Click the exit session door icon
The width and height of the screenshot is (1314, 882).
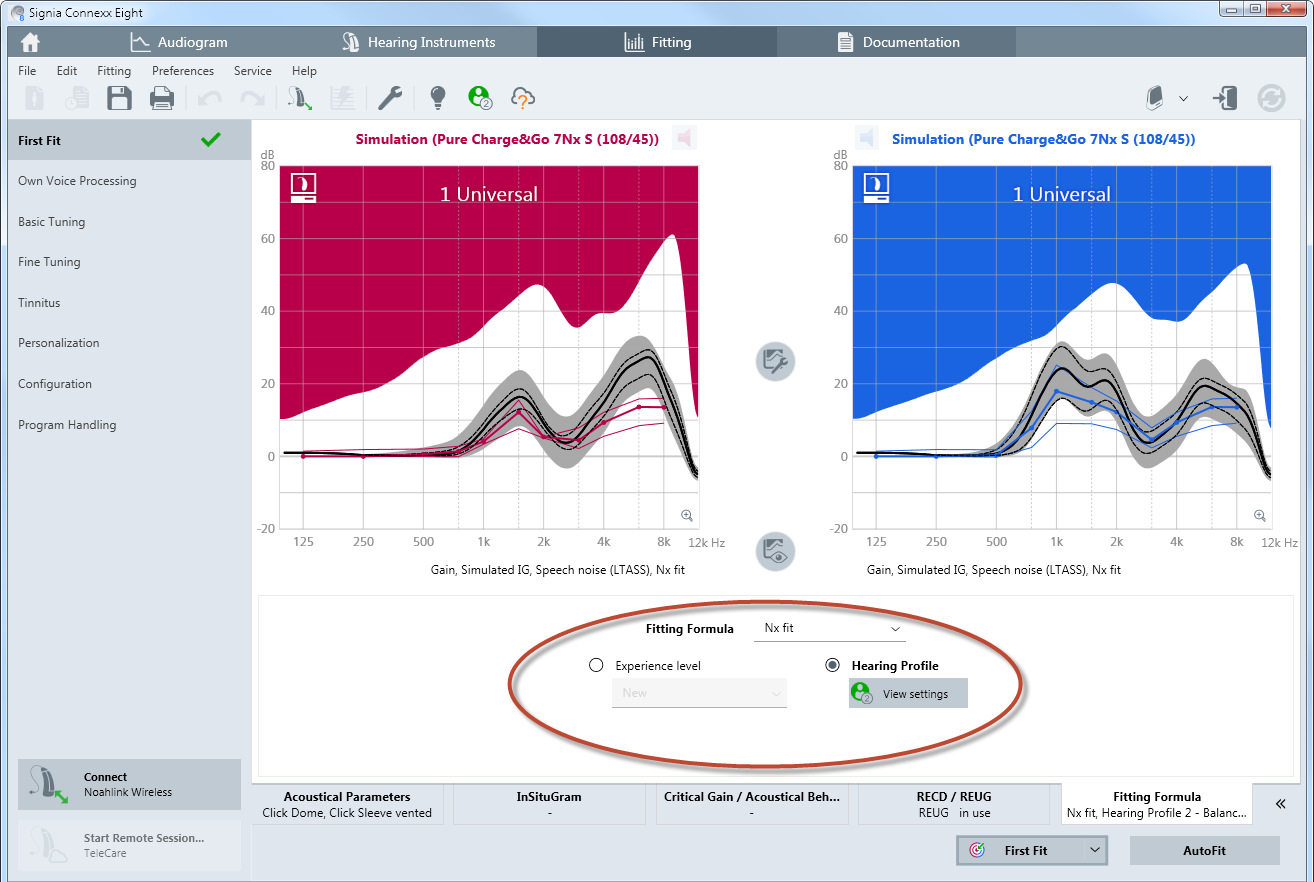click(1225, 98)
